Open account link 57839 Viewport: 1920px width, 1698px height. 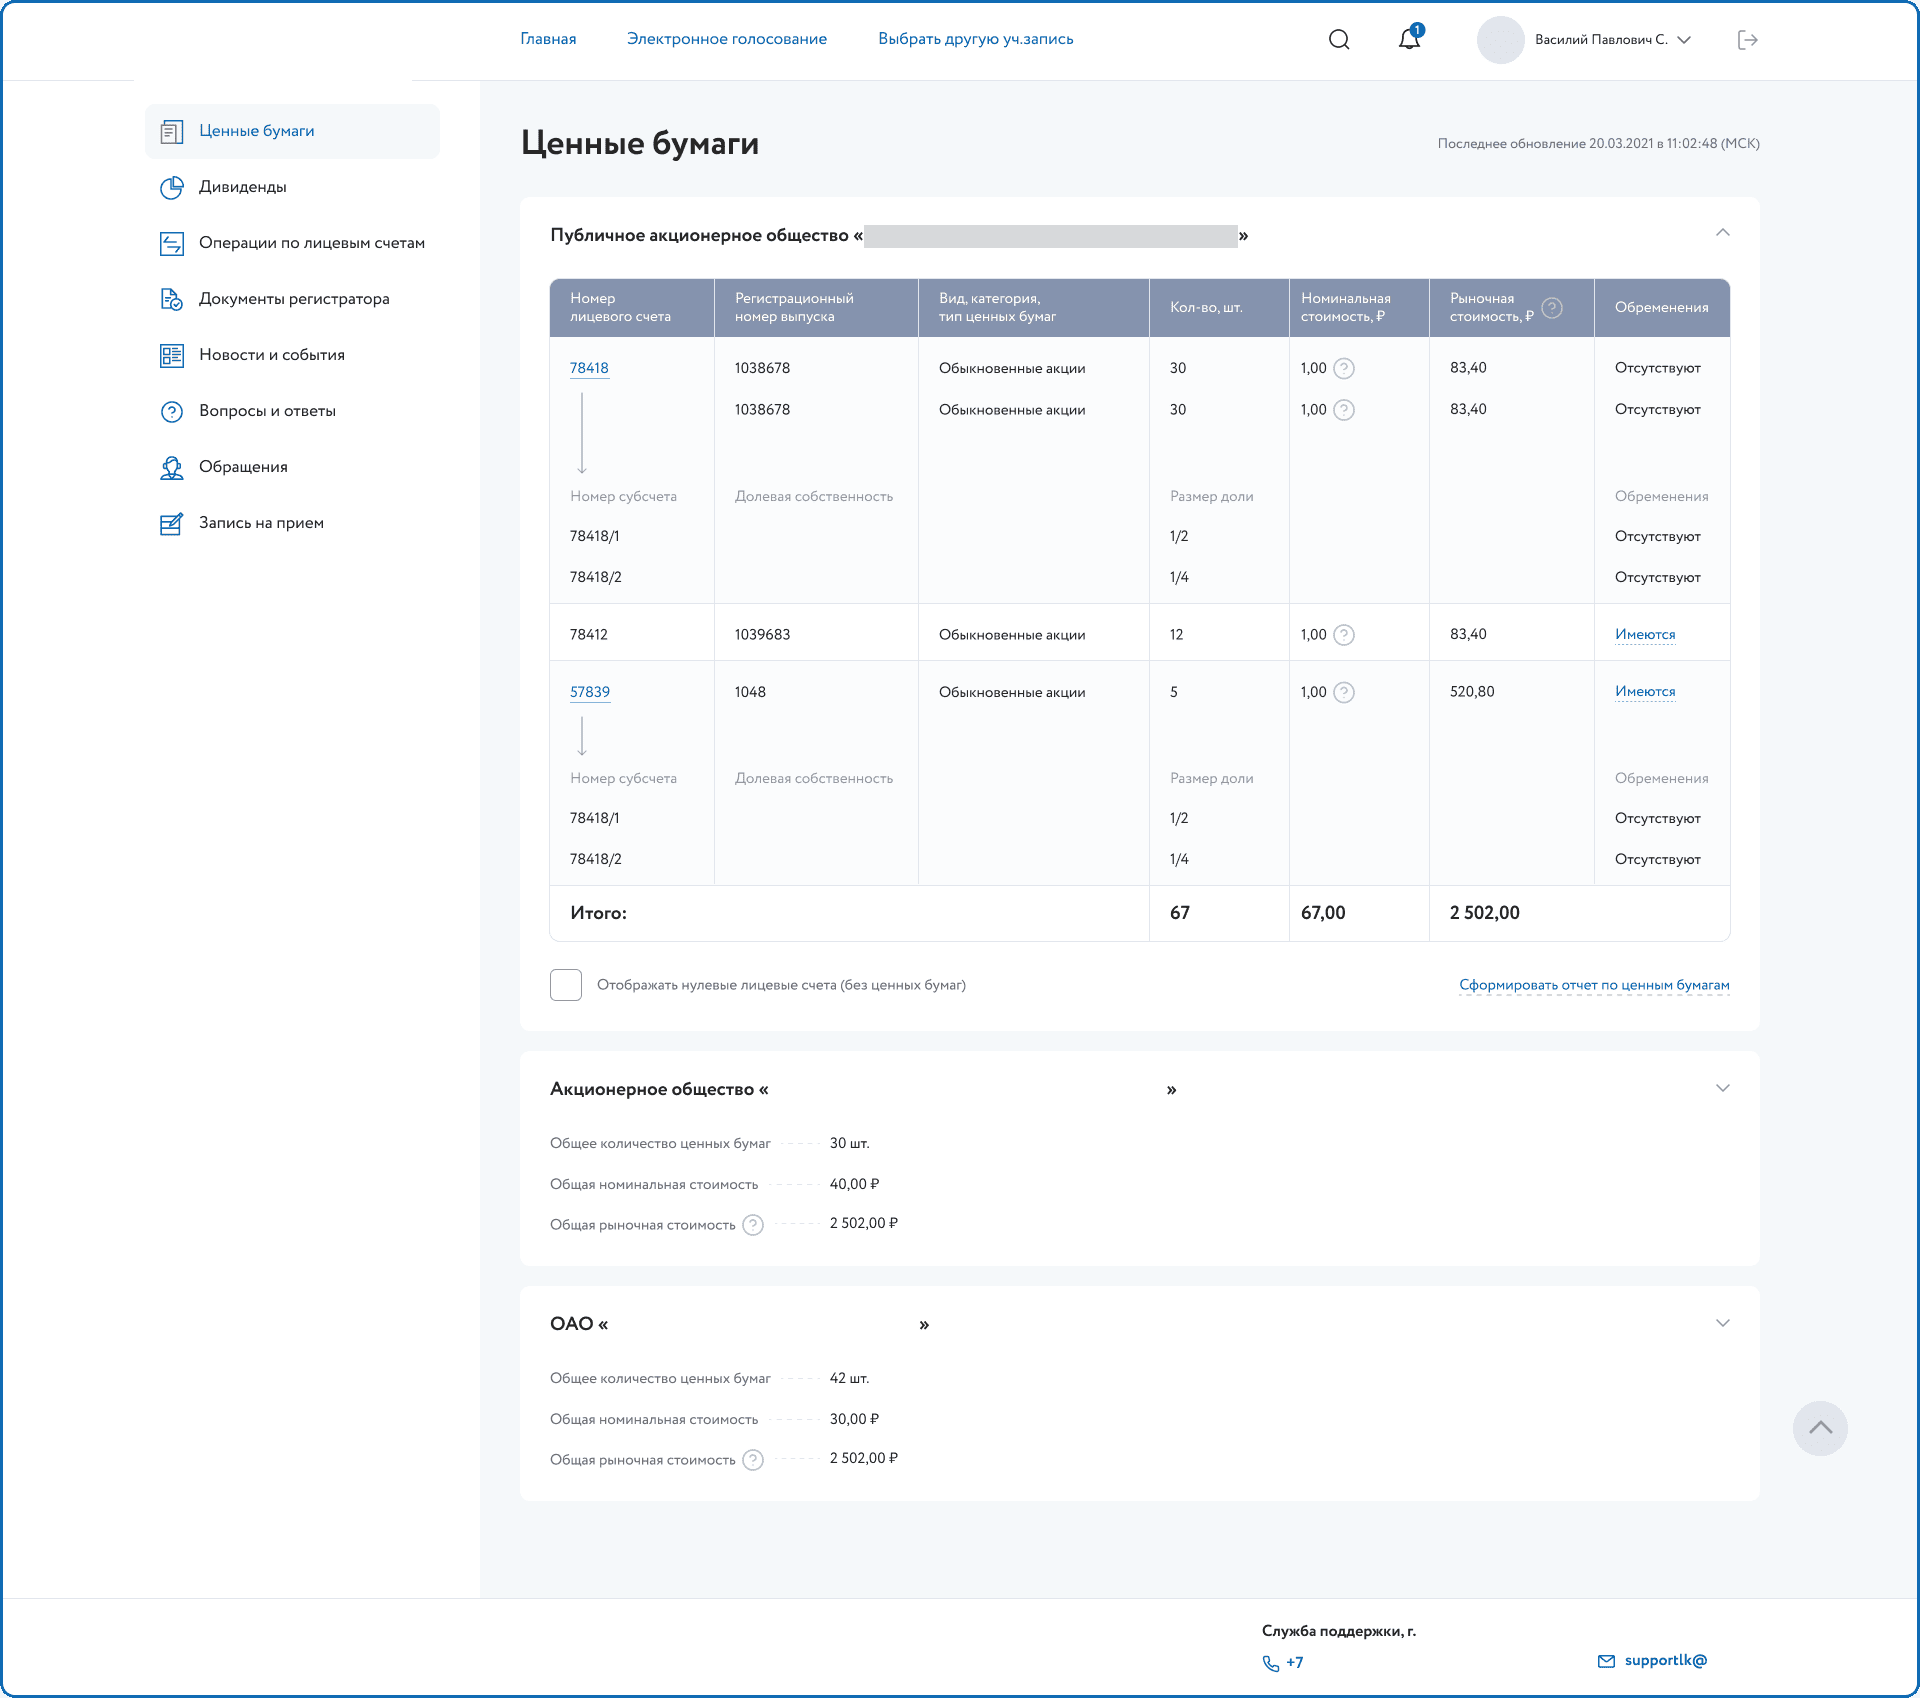pyautogui.click(x=590, y=692)
